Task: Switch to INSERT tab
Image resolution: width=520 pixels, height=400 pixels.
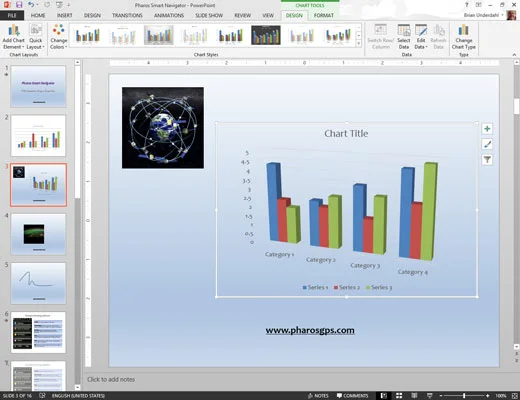Action: 64,15
